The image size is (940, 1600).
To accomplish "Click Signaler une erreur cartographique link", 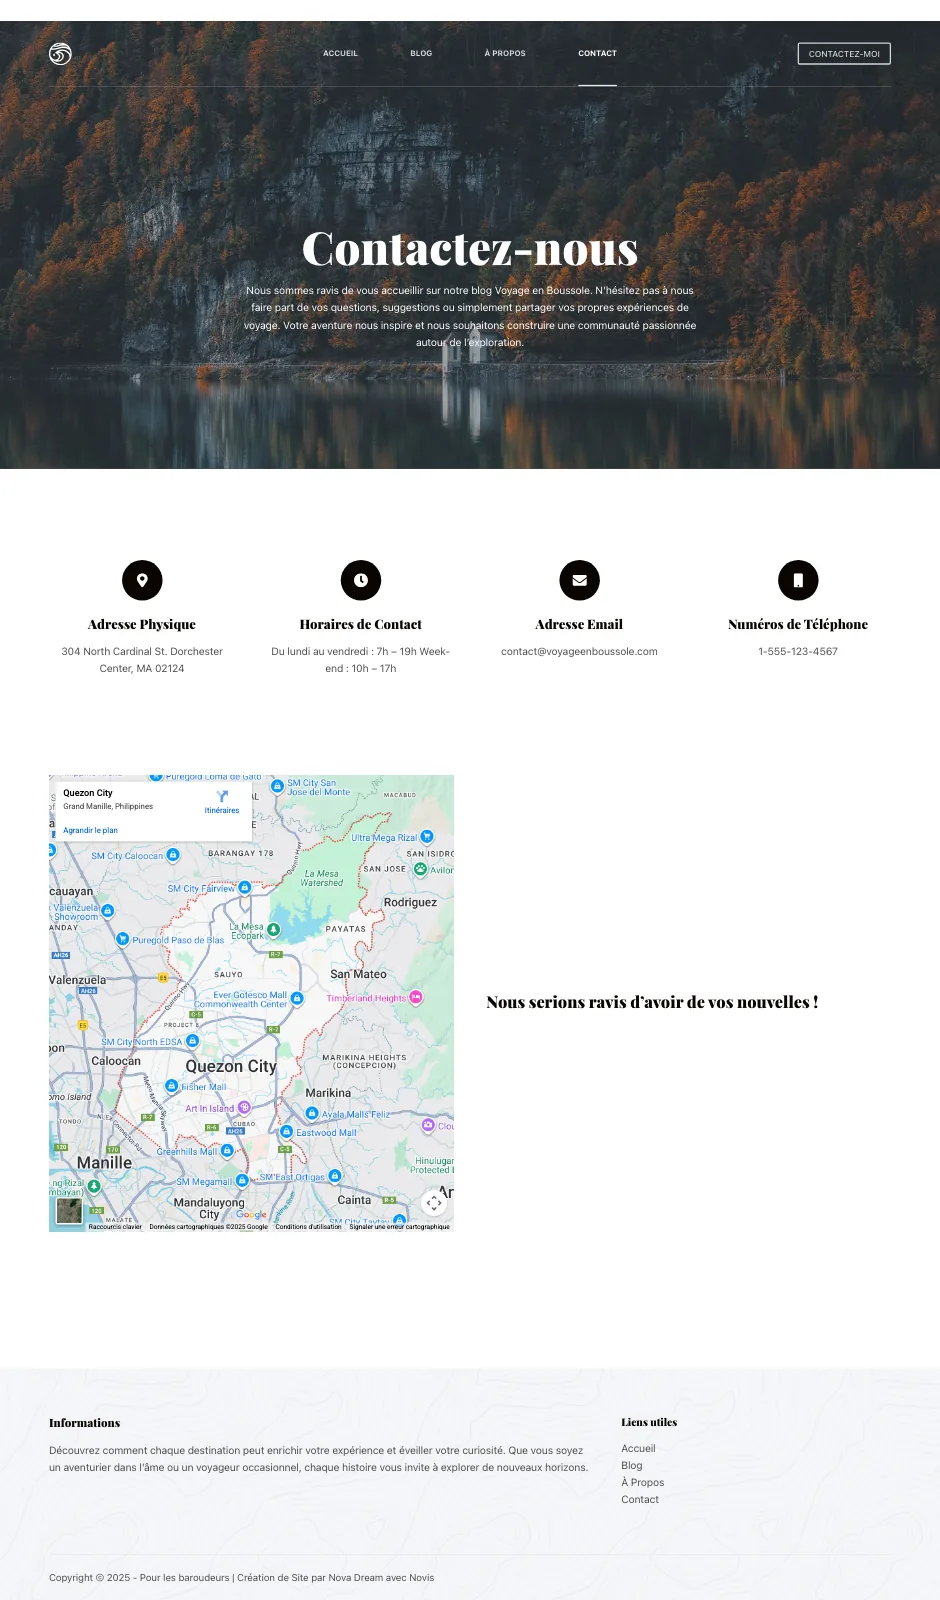I will tap(399, 1227).
